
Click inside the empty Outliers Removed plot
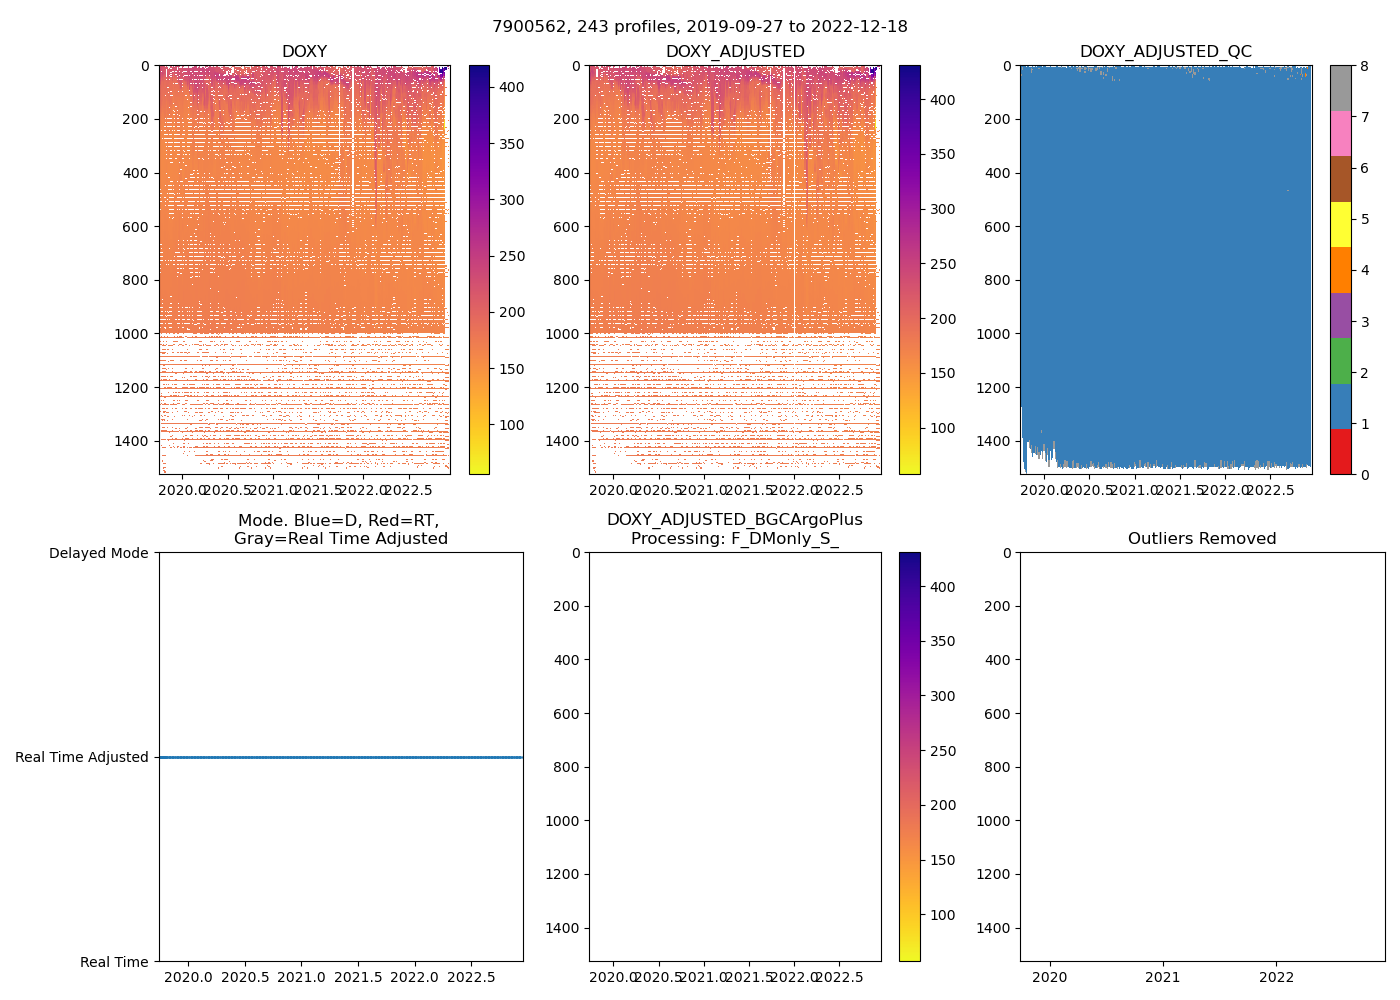pos(1201,757)
